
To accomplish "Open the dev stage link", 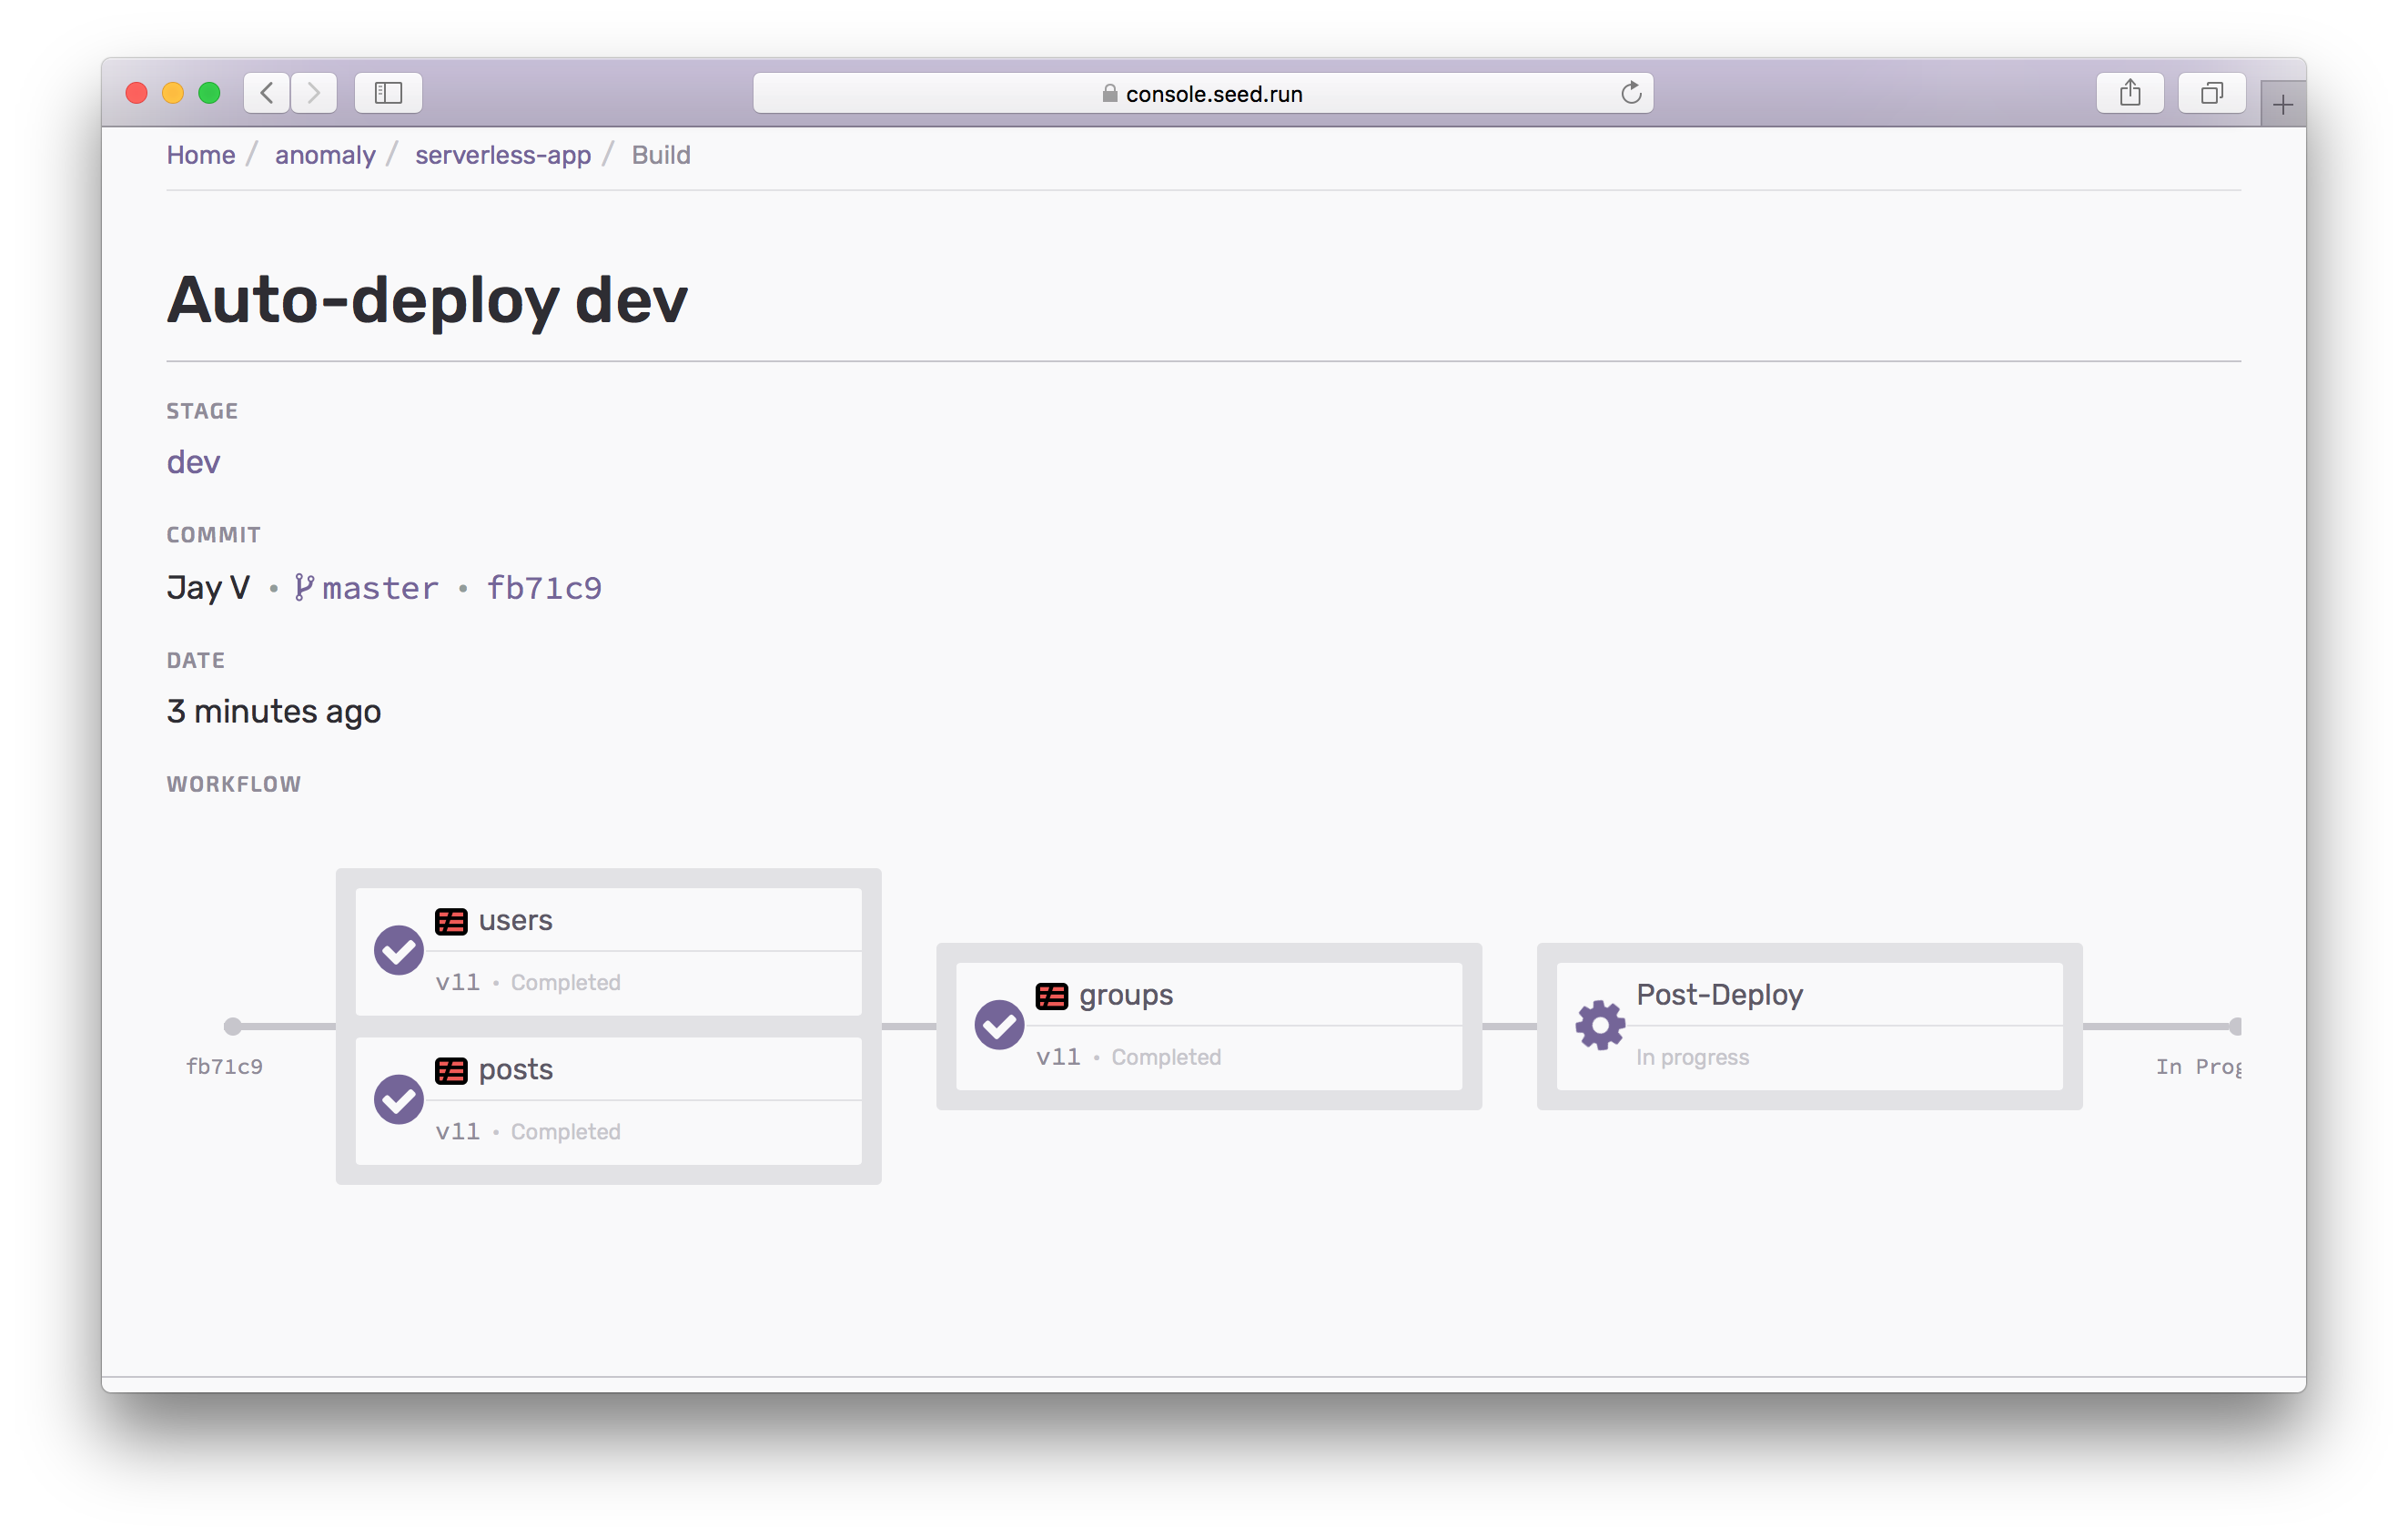I will pos(193,462).
